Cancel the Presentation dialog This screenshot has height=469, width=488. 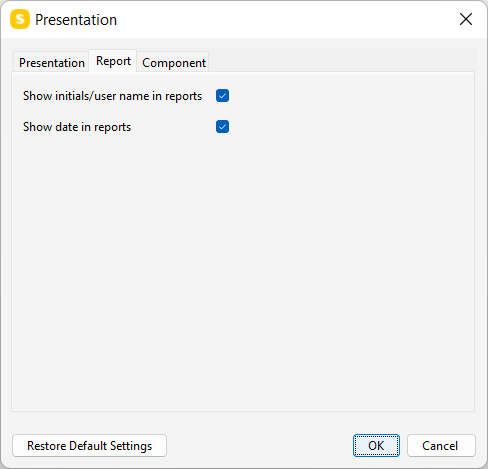441,446
